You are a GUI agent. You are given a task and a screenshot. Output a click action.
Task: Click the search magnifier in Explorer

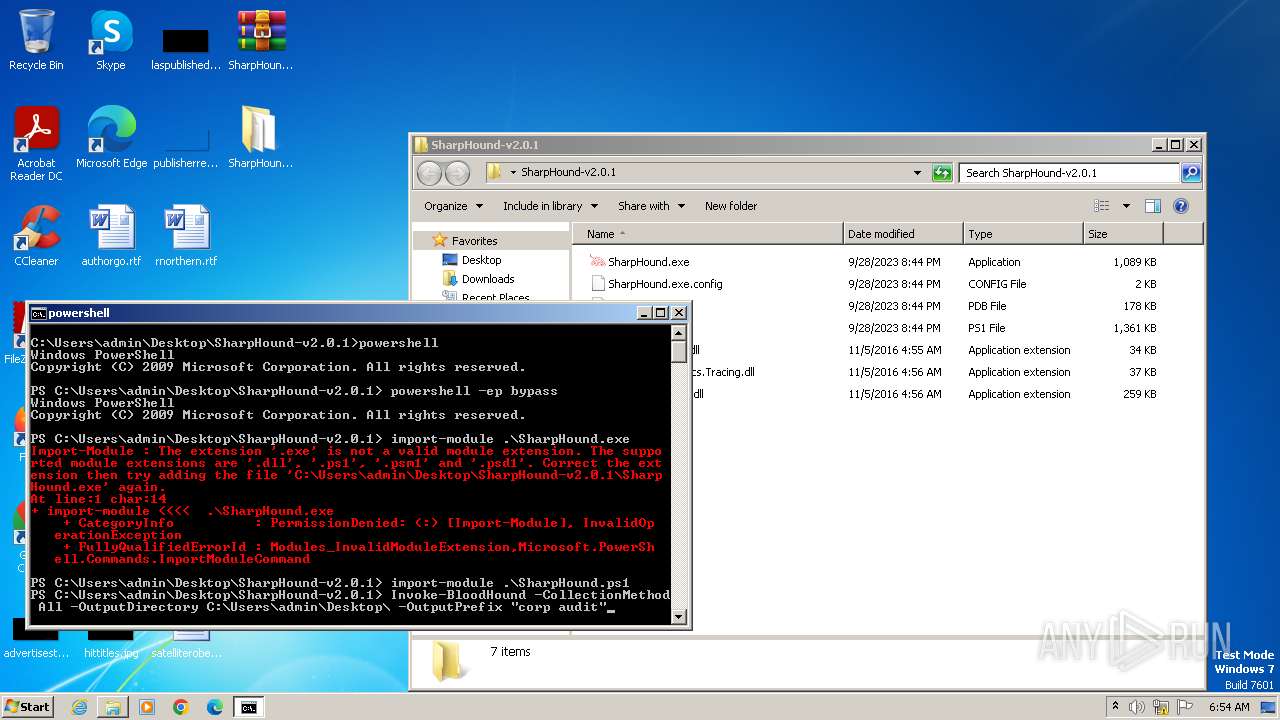(x=1190, y=173)
